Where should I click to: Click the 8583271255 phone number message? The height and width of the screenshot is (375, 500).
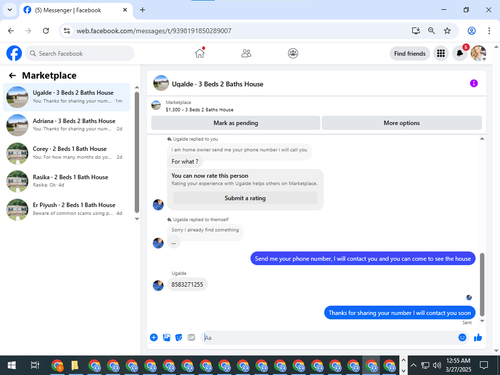[187, 284]
